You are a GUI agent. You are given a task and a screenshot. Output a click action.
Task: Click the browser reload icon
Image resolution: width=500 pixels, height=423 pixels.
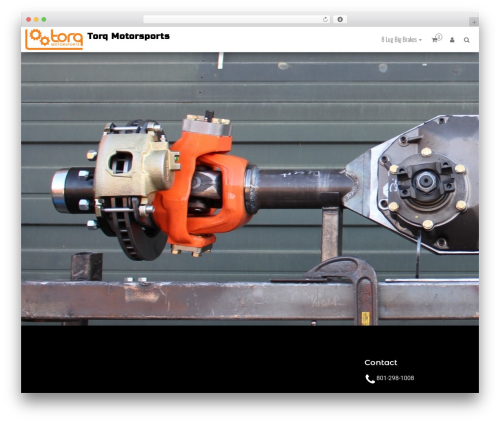click(x=325, y=20)
